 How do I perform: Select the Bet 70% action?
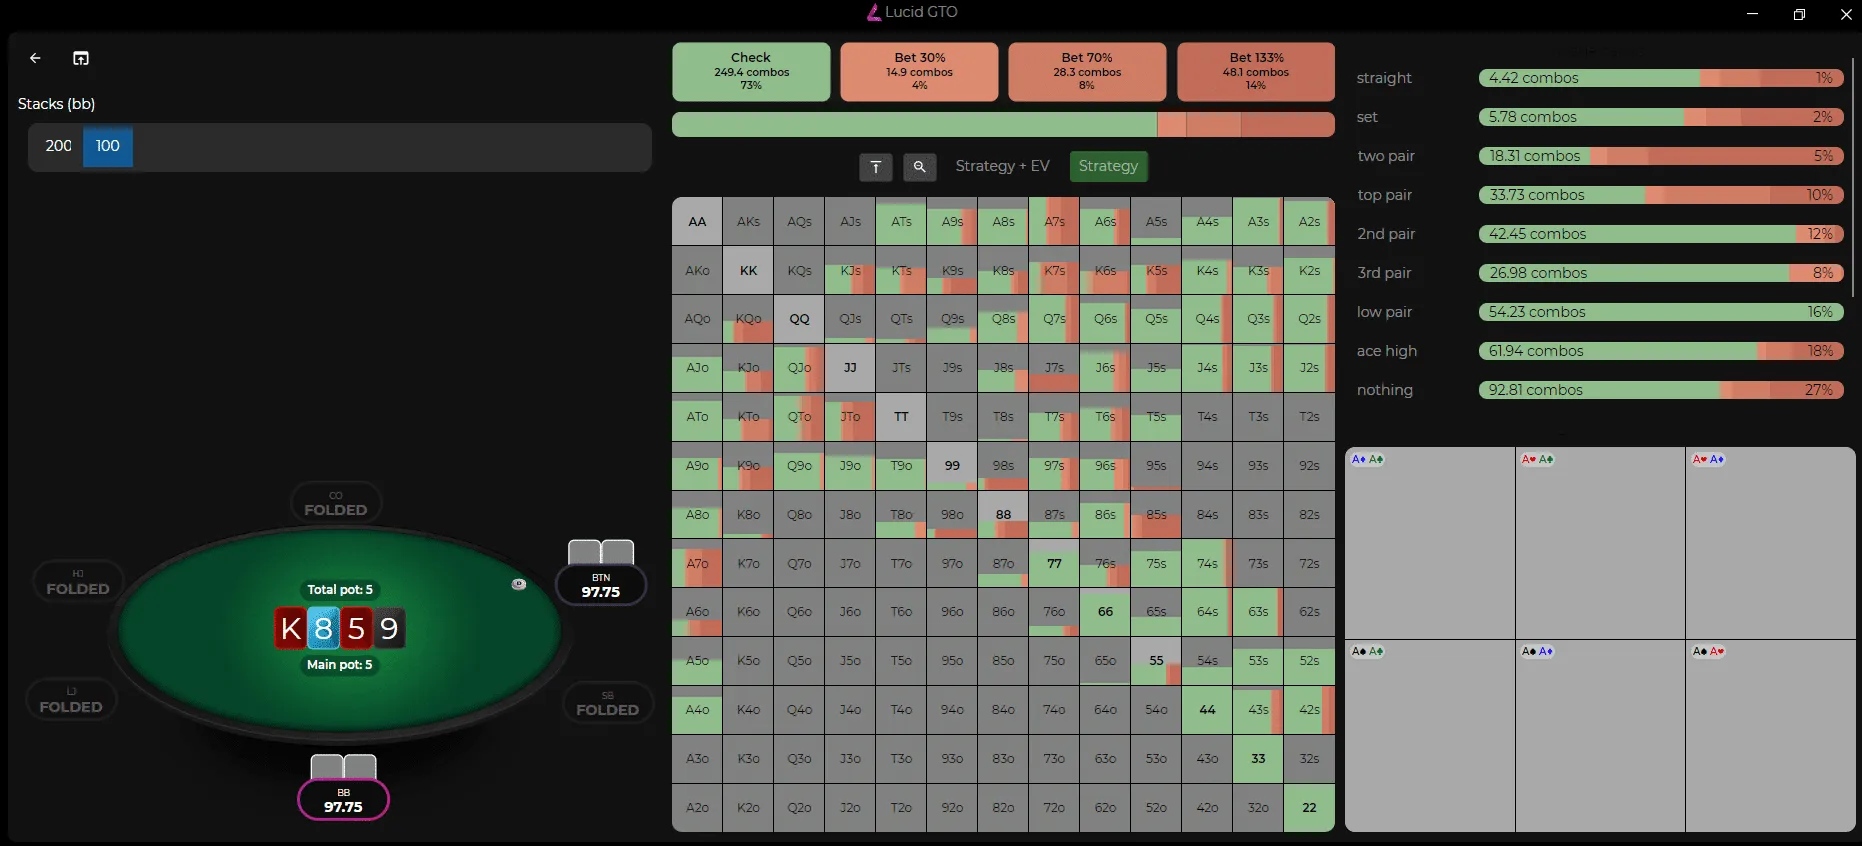click(1087, 71)
